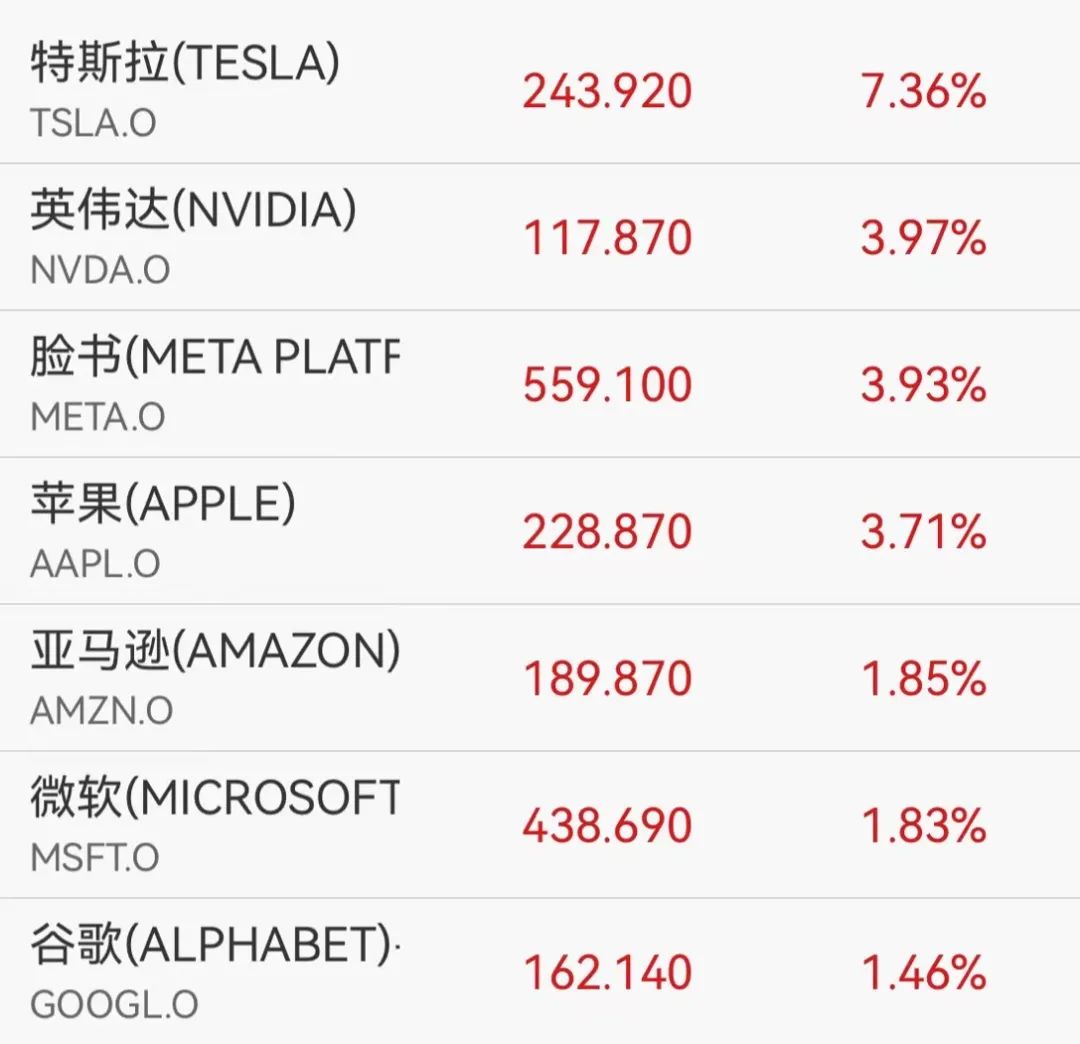Select Tesla price 243.920
The width and height of the screenshot is (1080, 1044).
click(607, 92)
